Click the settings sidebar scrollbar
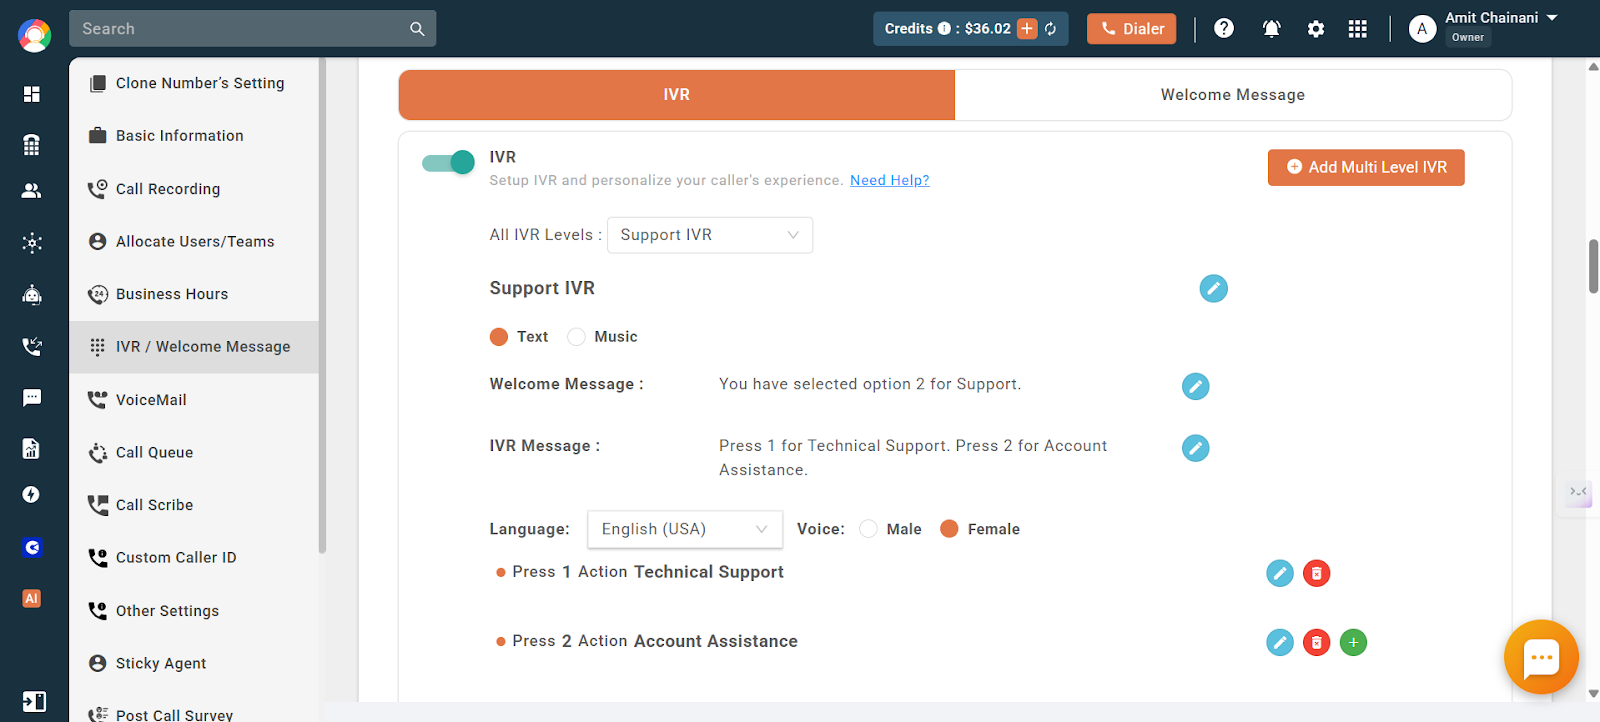Viewport: 1600px width, 722px height. tap(322, 305)
